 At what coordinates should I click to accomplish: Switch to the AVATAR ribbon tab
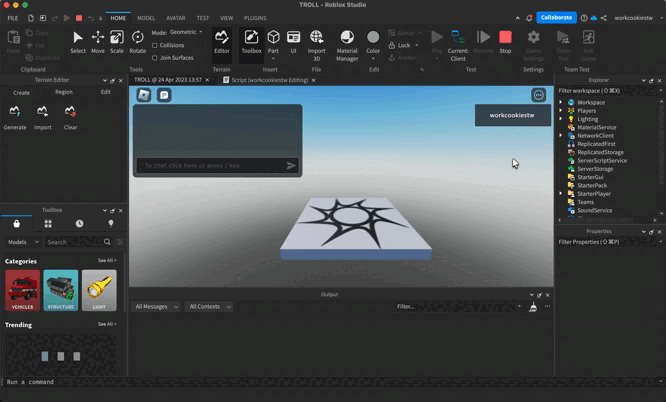(175, 18)
